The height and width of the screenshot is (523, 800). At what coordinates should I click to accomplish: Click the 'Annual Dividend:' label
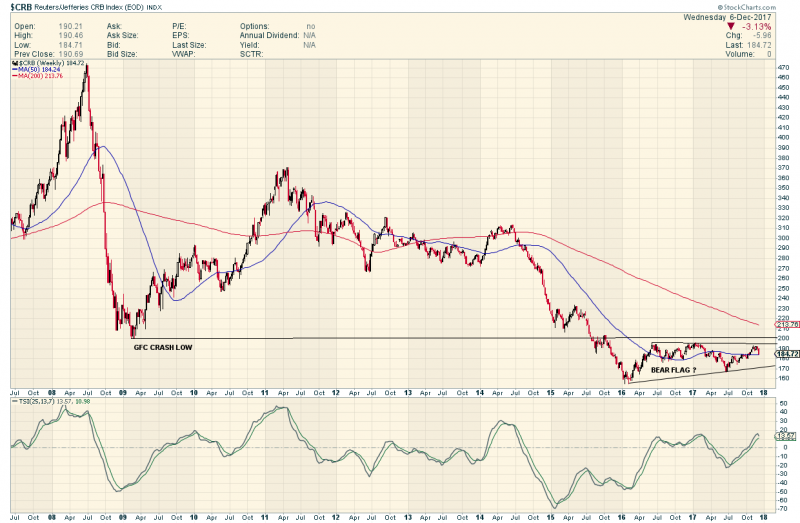tap(269, 36)
